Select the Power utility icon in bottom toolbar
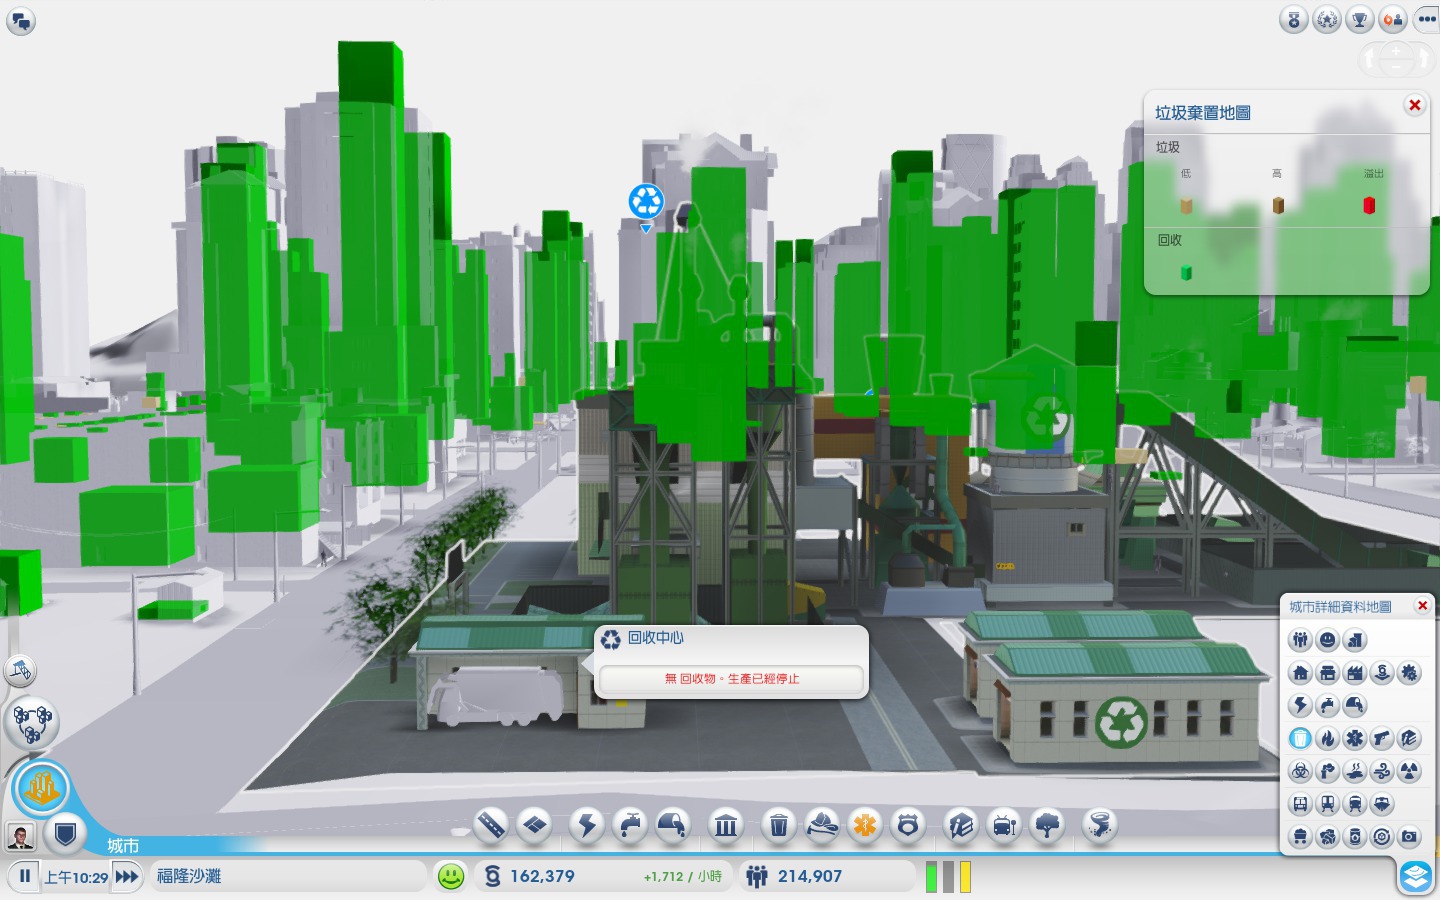 (x=587, y=825)
